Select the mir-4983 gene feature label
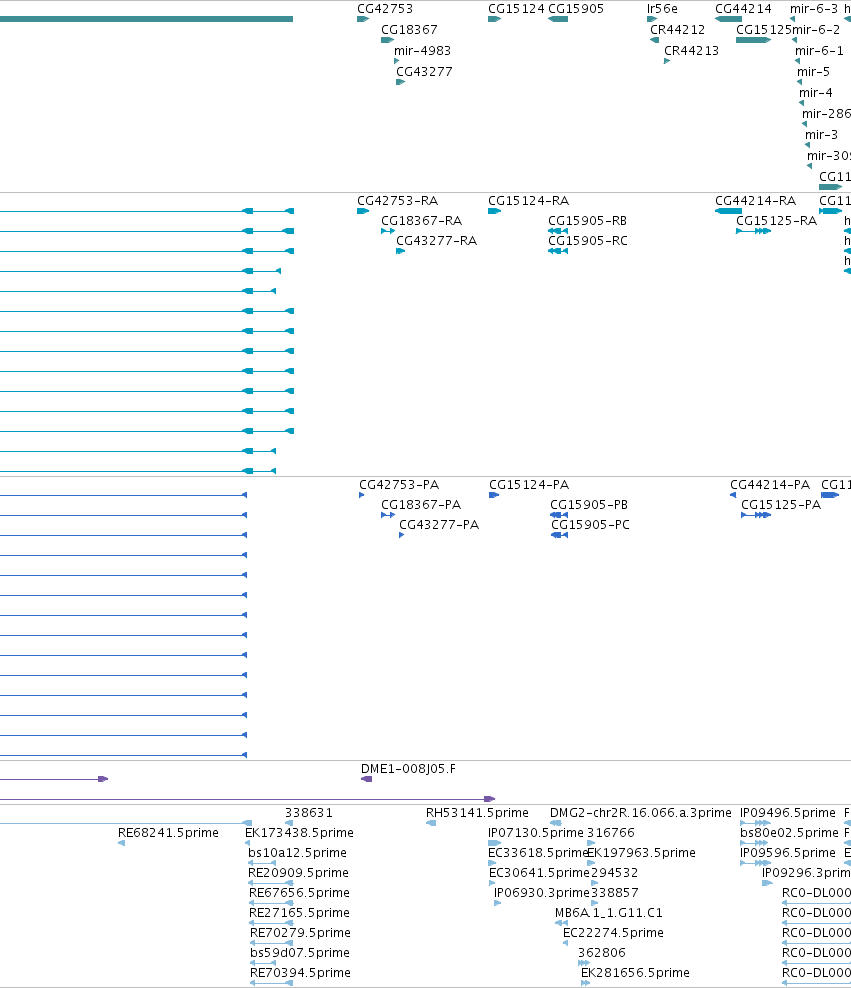 point(422,50)
